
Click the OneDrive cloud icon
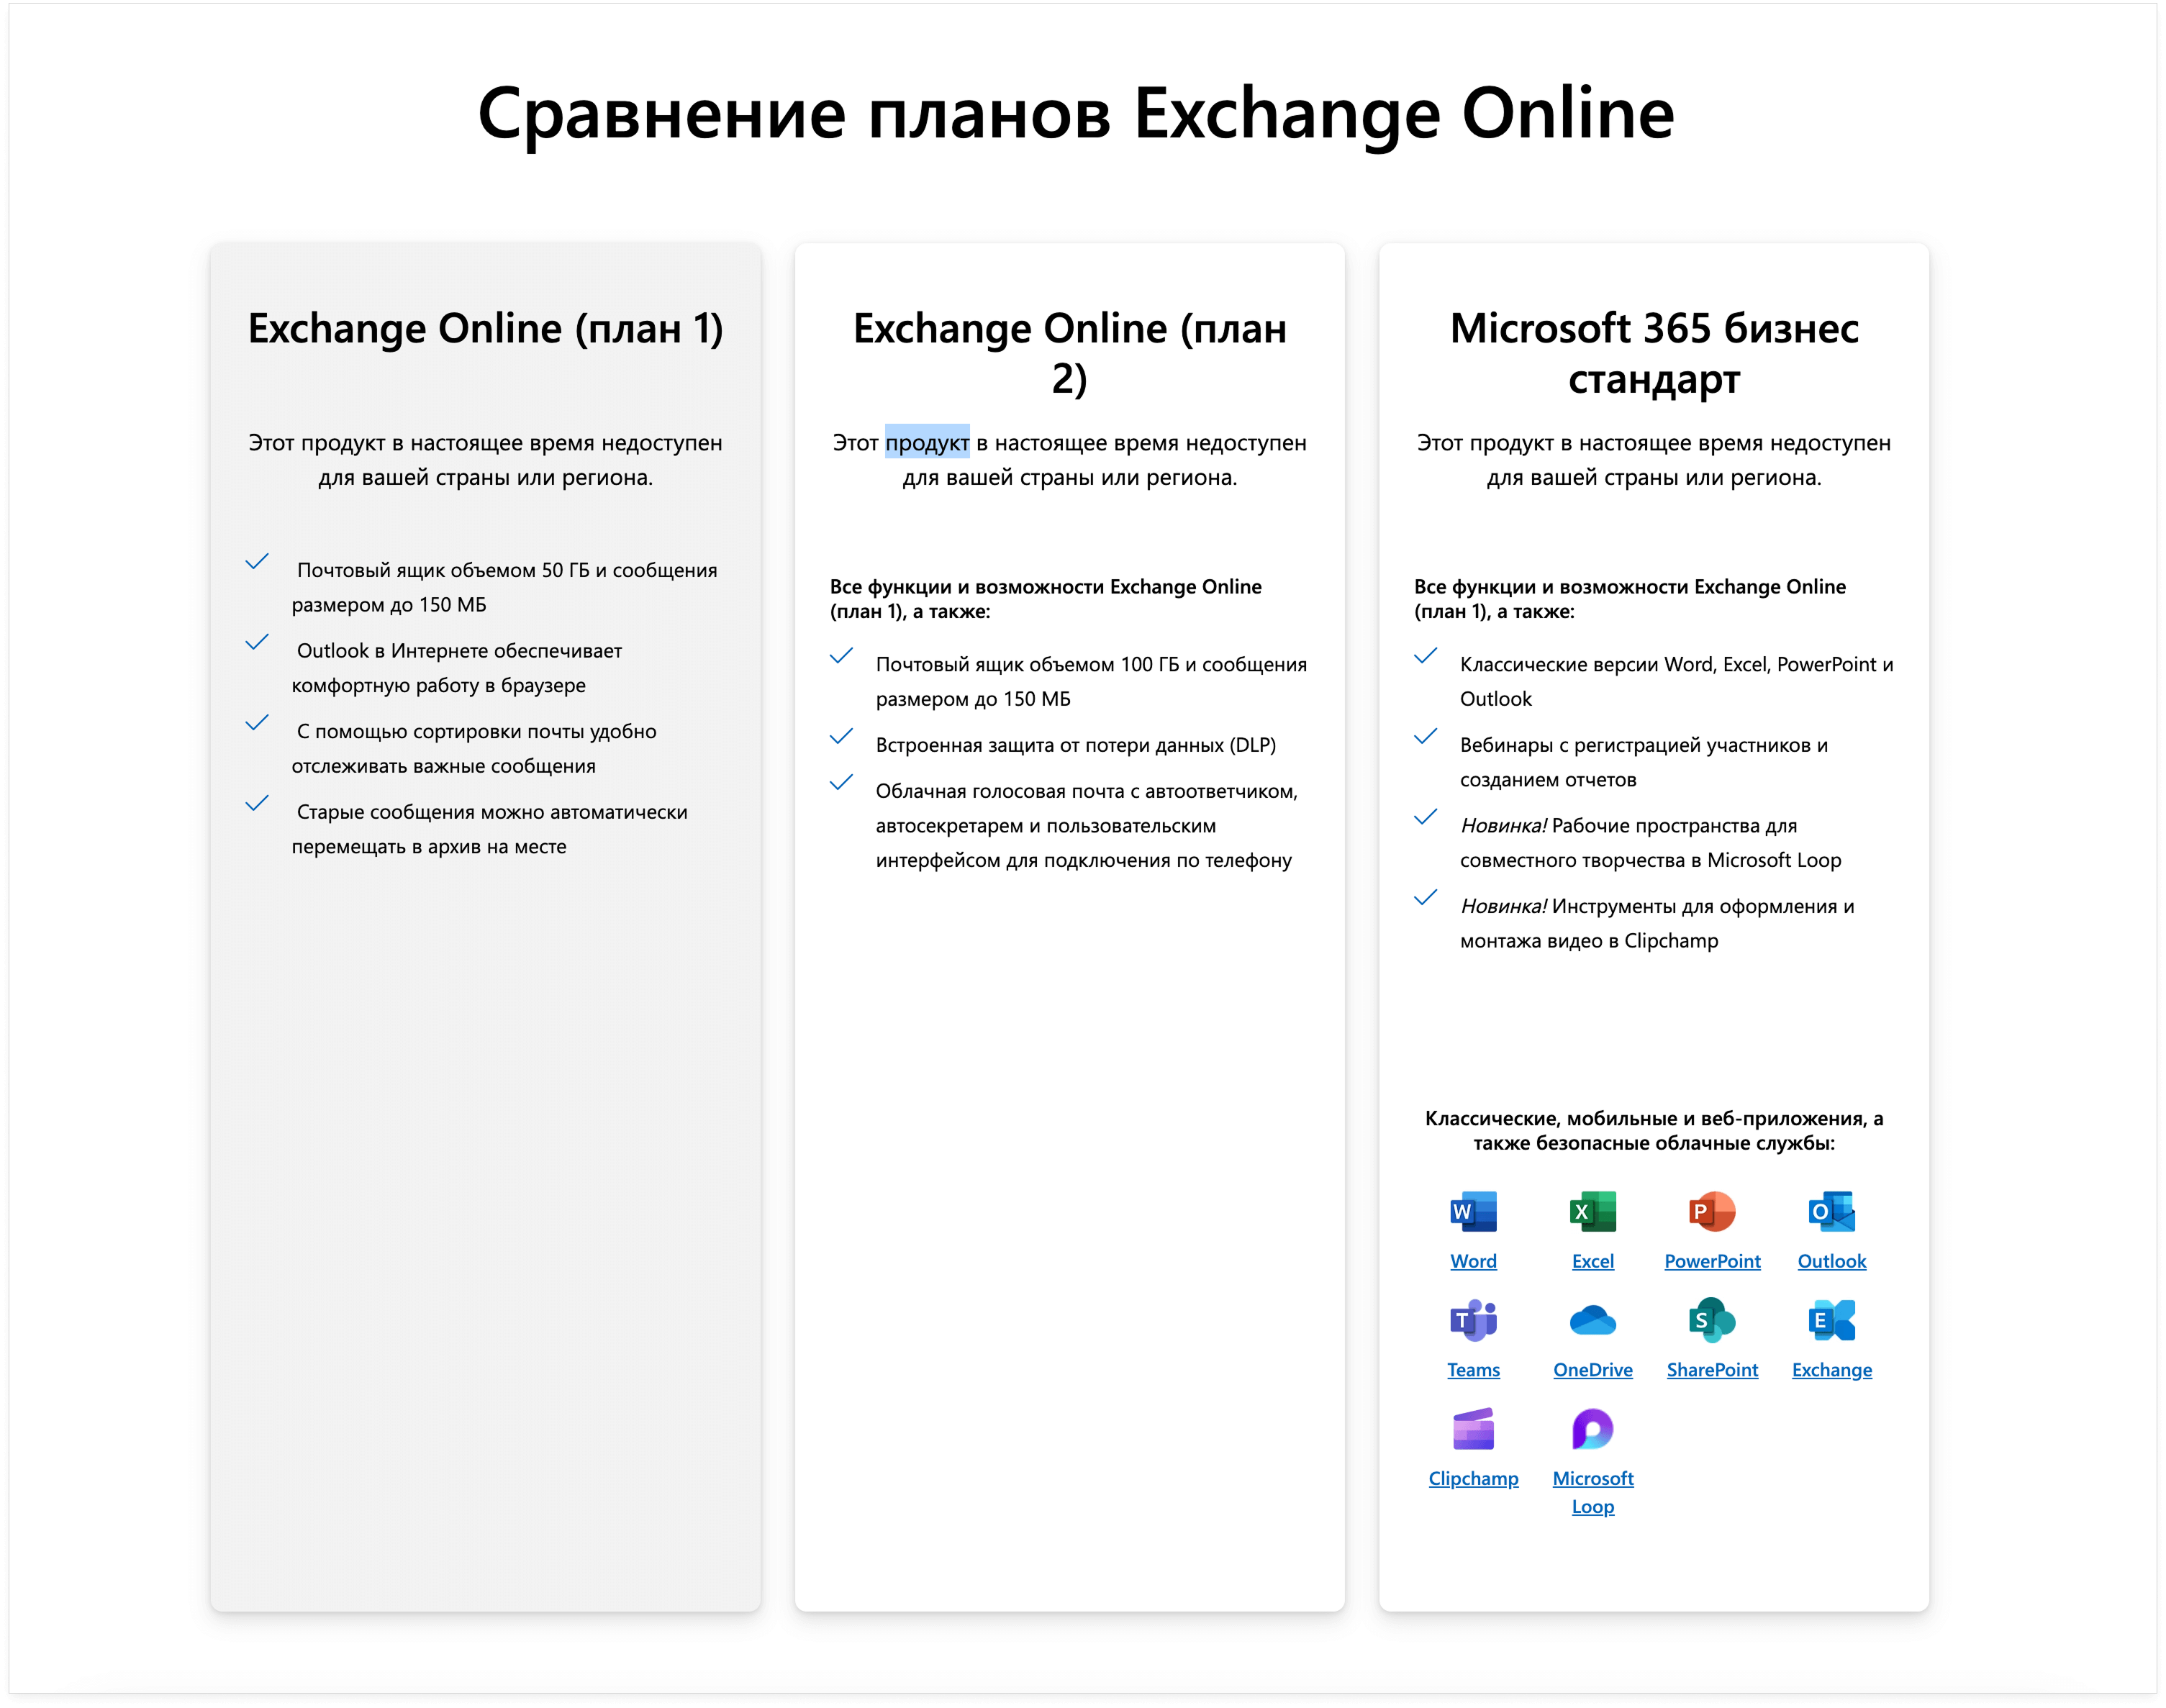1592,1321
